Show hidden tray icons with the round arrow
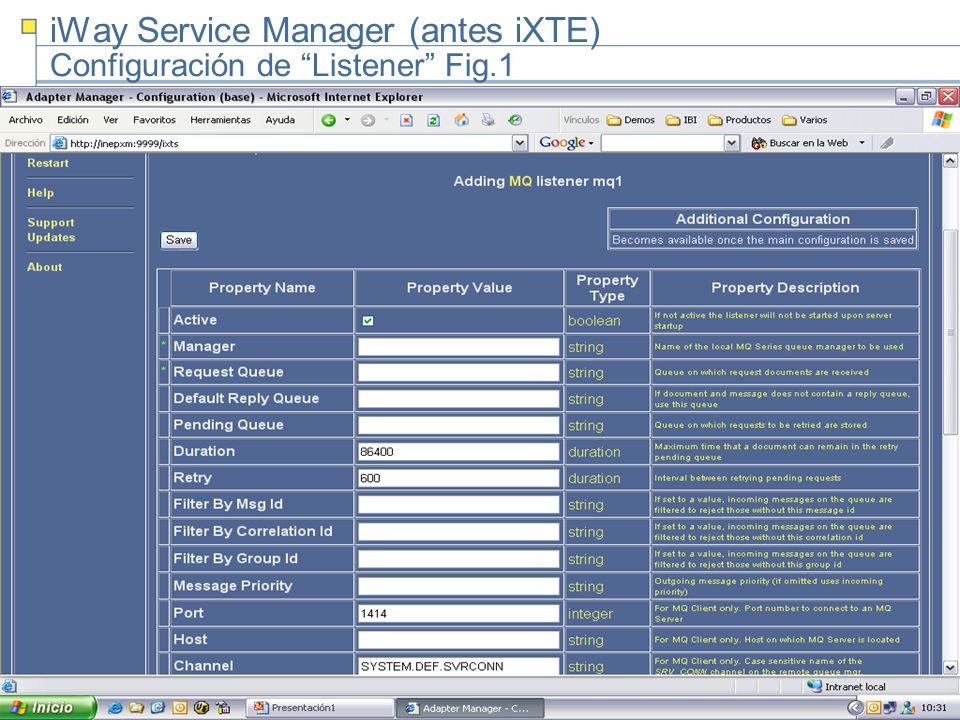Viewport: 960px width, 720px height. (x=855, y=708)
